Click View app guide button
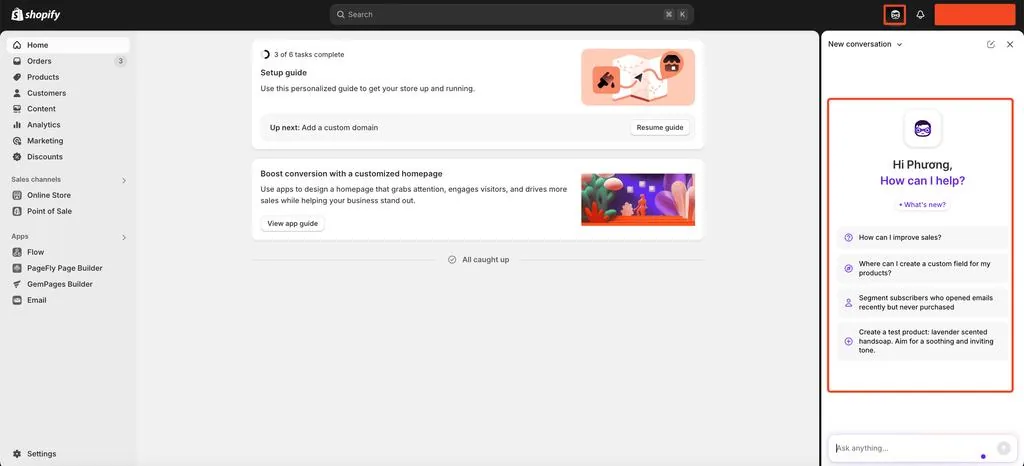1024x466 pixels. [293, 224]
